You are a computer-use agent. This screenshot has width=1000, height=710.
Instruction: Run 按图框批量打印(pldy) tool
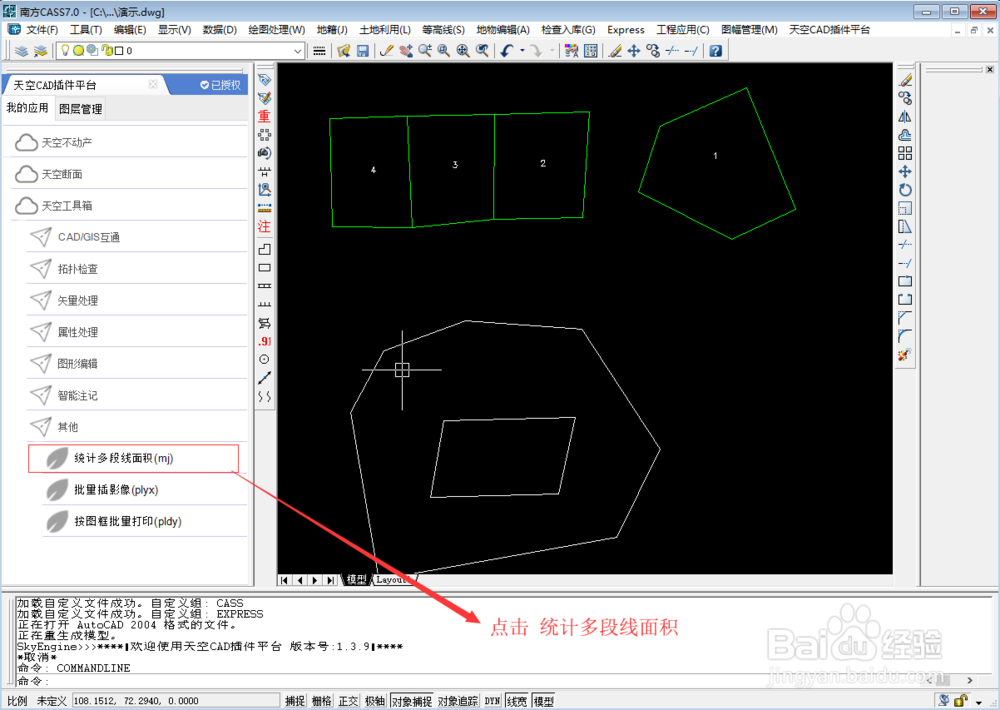(x=145, y=521)
